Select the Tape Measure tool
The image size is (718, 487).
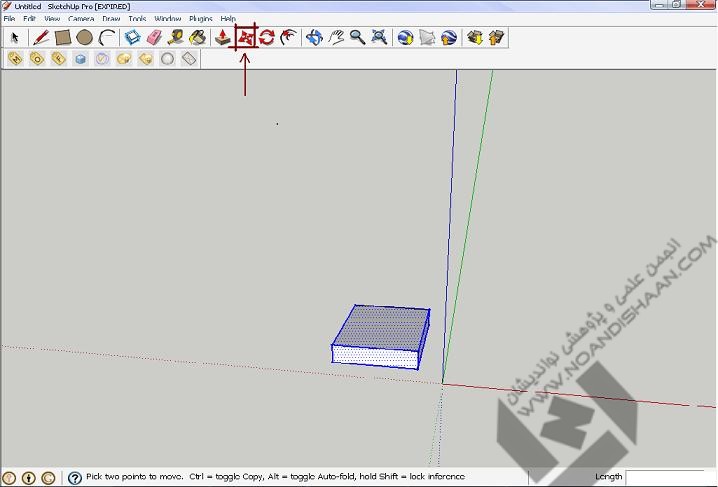tap(176, 38)
